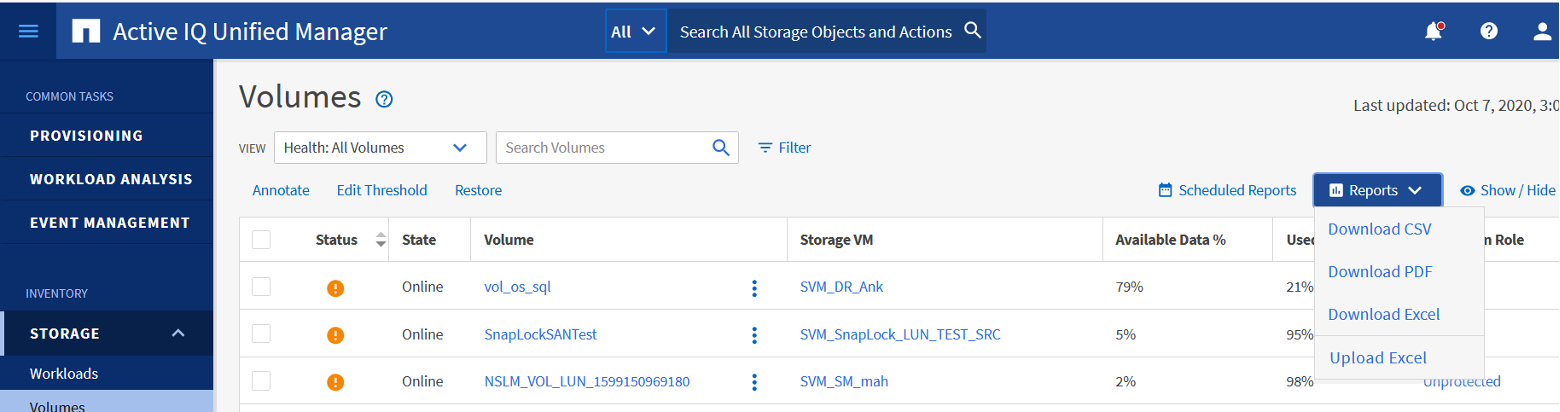Viewport: 1560px width, 412px height.
Task: Click the notifications bell icon
Action: [x=1433, y=31]
